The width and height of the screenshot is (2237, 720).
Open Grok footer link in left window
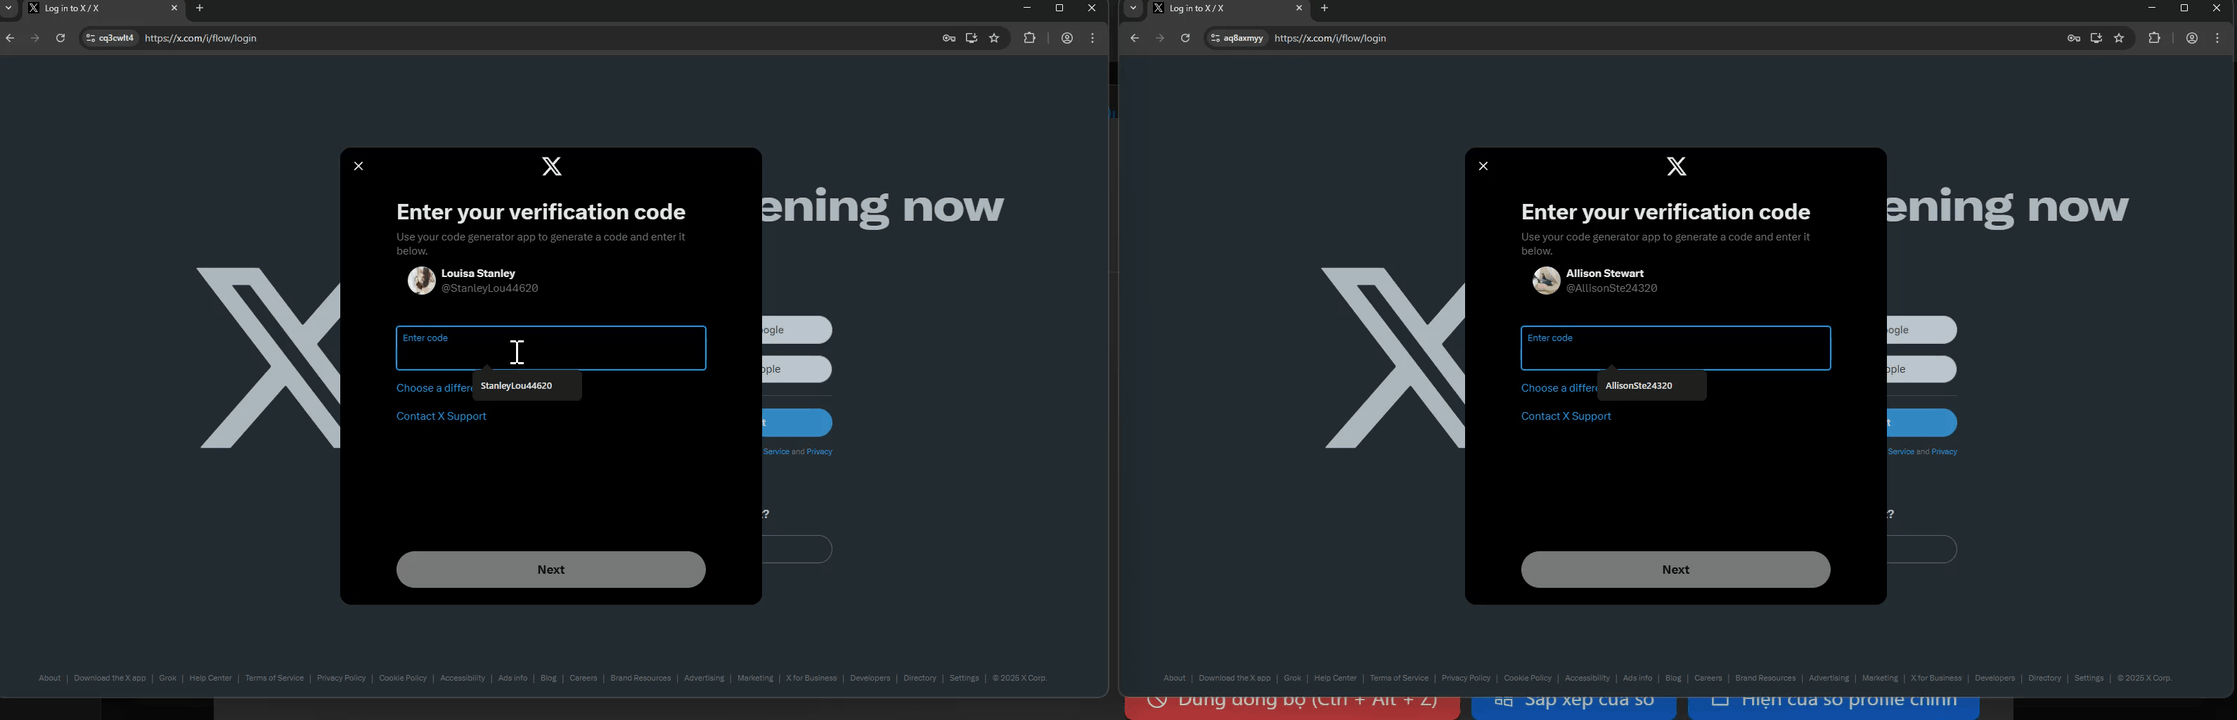click(x=167, y=678)
